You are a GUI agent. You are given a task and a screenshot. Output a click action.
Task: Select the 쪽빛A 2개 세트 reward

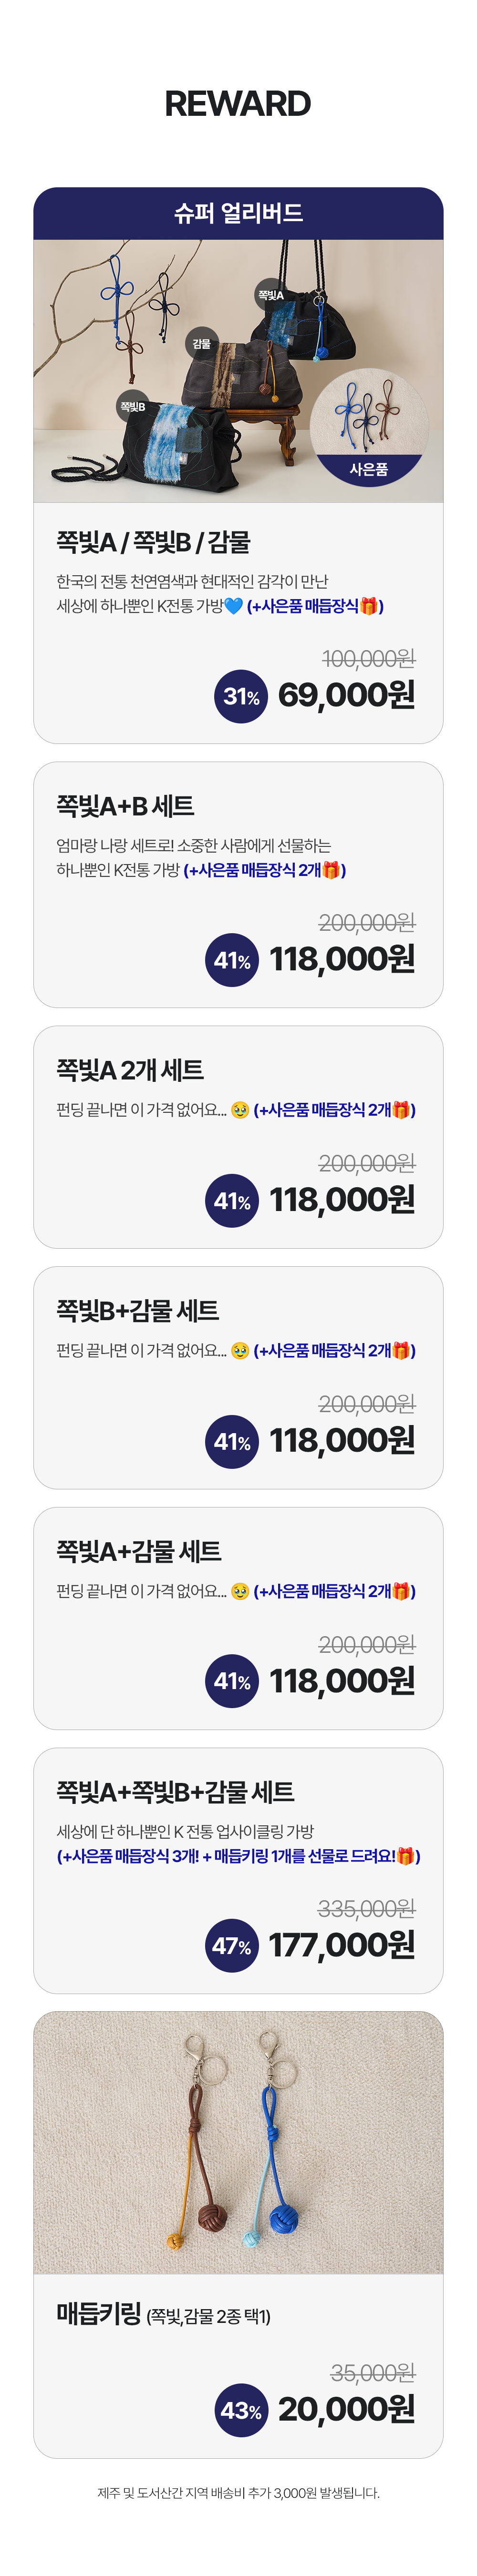pyautogui.click(x=130, y=1070)
